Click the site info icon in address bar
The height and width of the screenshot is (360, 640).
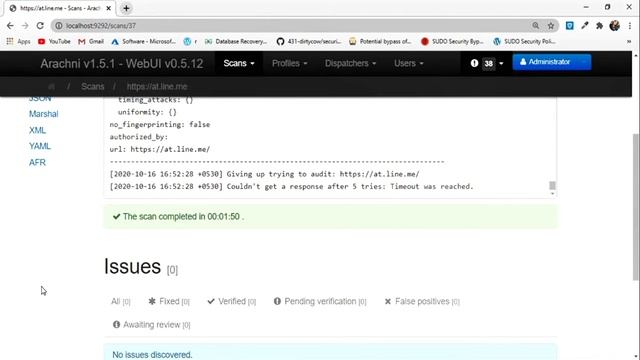click(59, 26)
